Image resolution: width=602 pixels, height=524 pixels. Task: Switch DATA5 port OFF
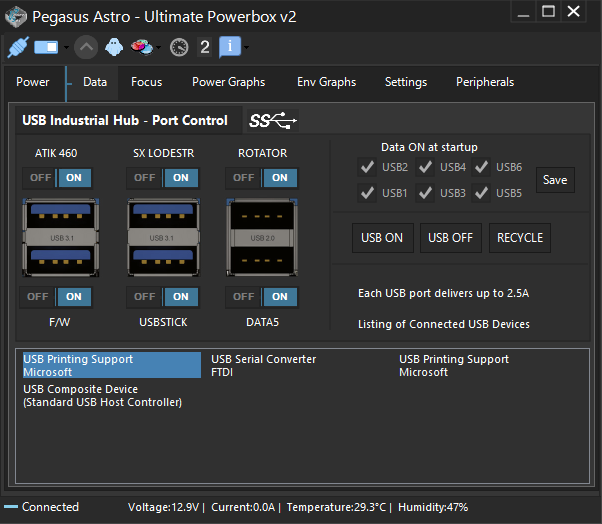[x=243, y=297]
